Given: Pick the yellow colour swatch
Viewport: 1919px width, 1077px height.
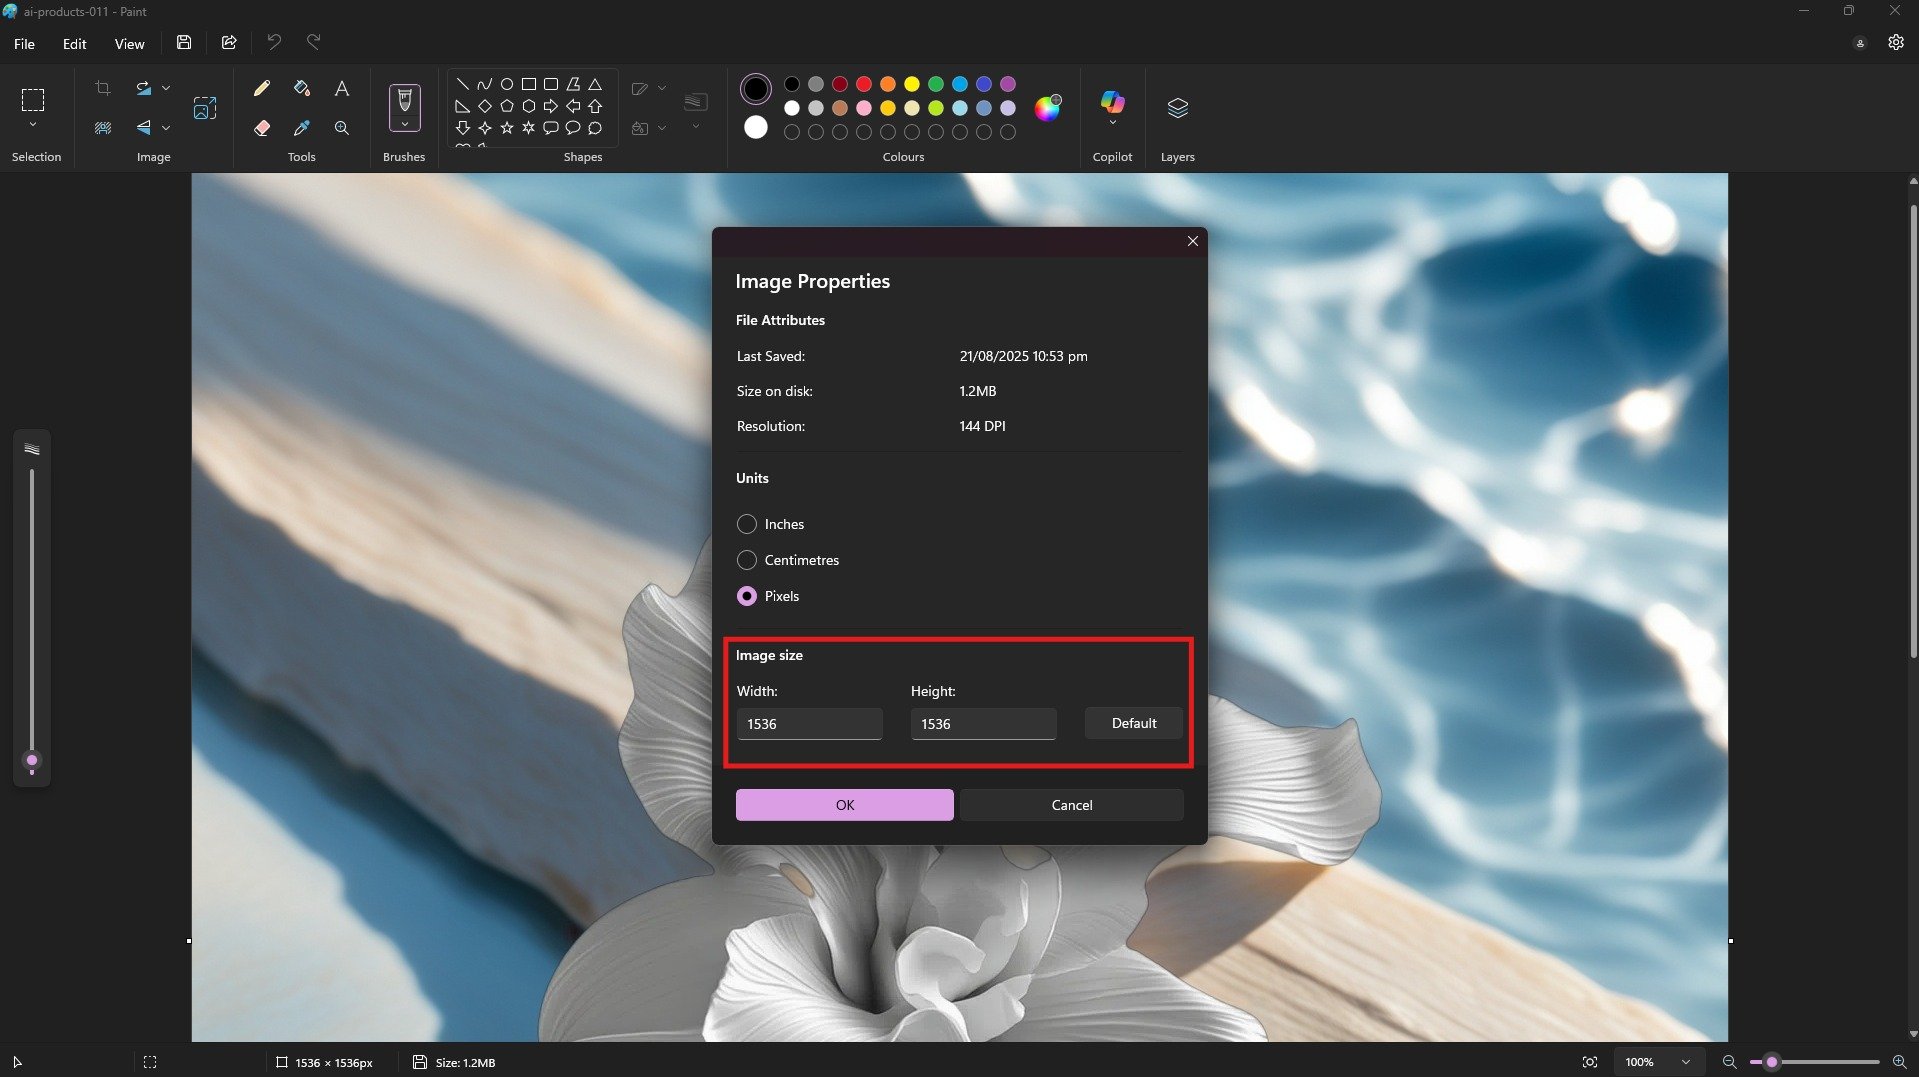Looking at the screenshot, I should 912,84.
